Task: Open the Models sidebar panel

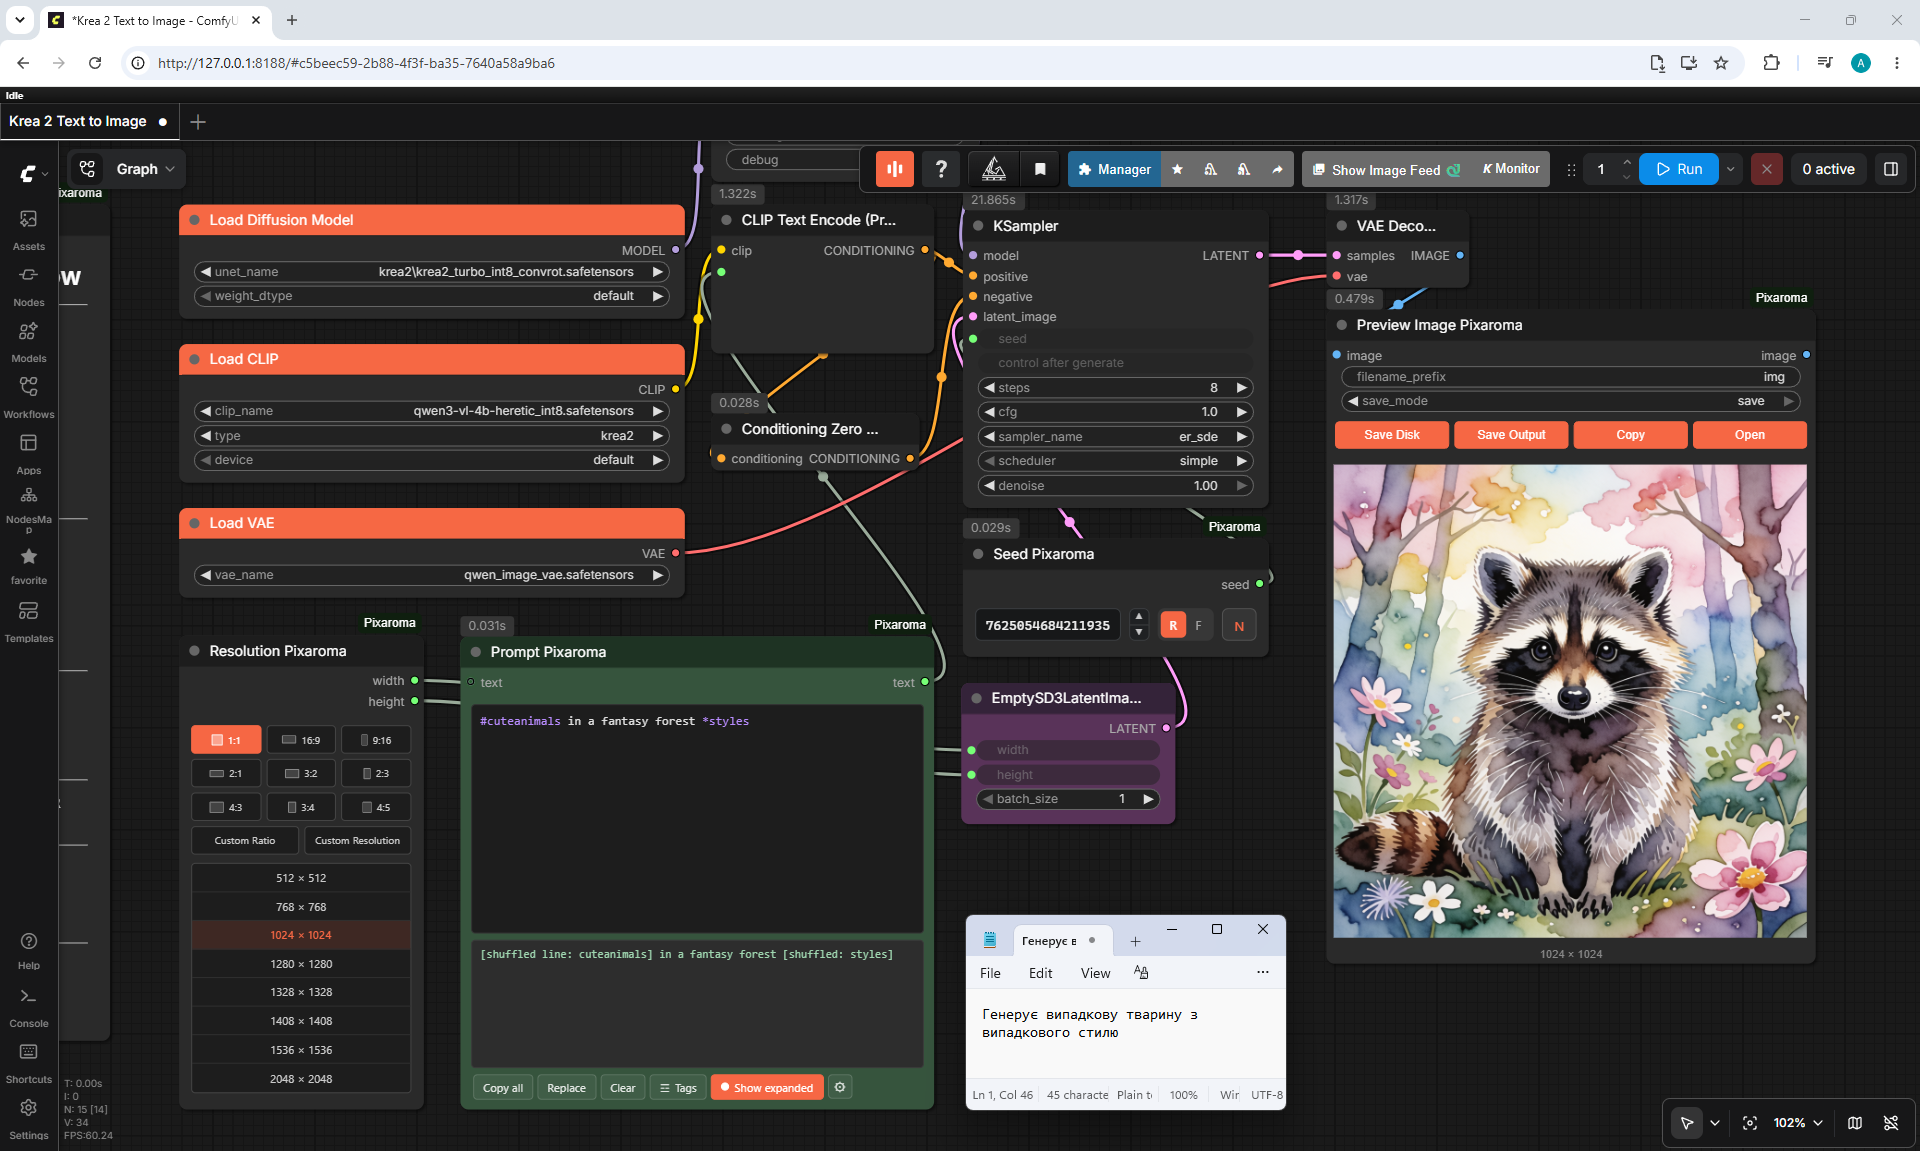Action: click(28, 341)
